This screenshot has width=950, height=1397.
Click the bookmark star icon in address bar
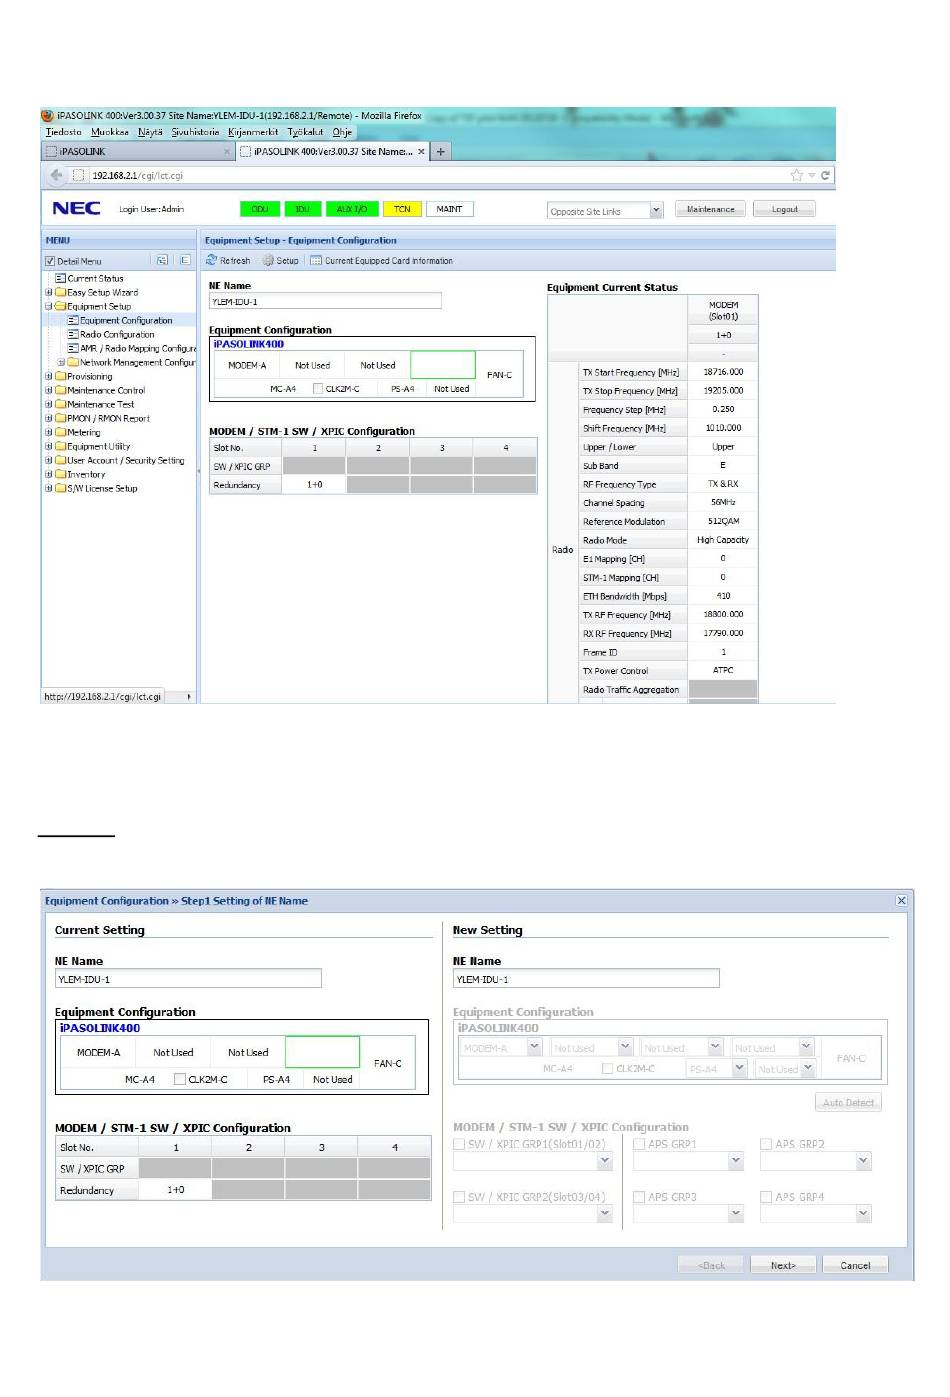click(796, 175)
